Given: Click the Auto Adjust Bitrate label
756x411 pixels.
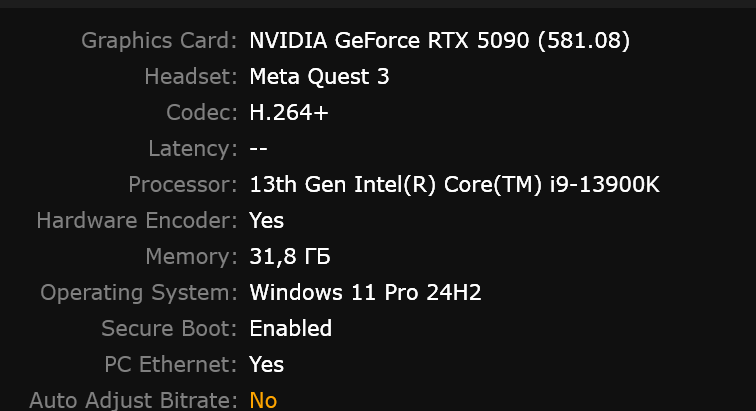Looking at the screenshot, I should (133, 400).
